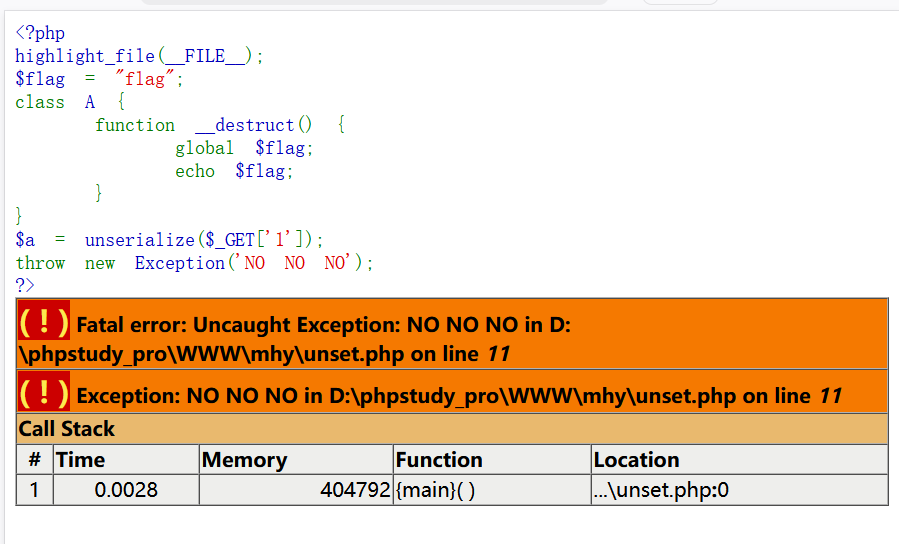Click the highlight_file function call
The image size is (899, 544).
click(85, 56)
